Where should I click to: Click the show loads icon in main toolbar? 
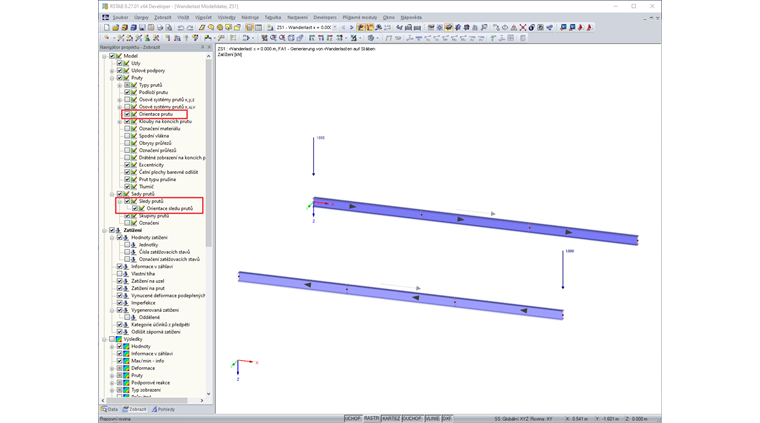pos(360,28)
